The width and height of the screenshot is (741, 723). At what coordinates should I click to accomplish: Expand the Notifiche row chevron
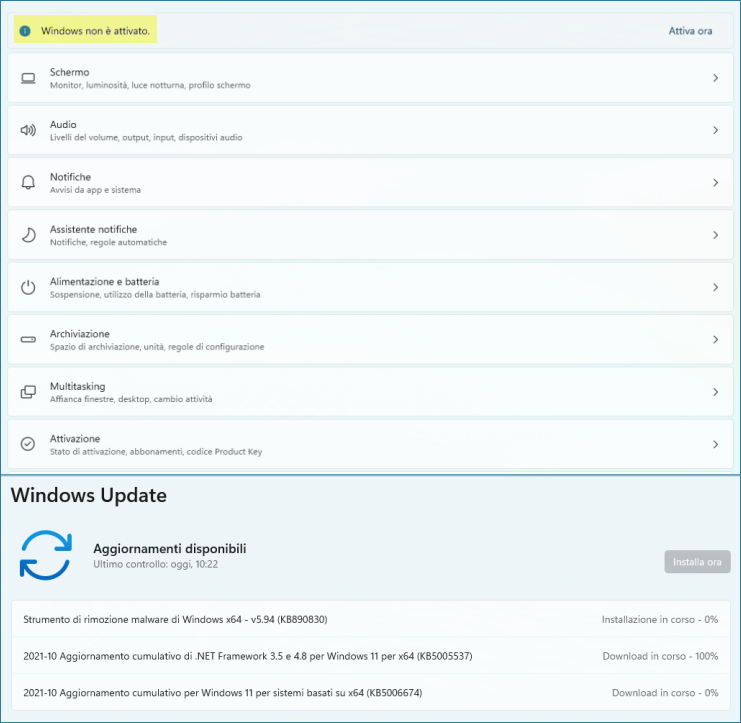tap(715, 182)
